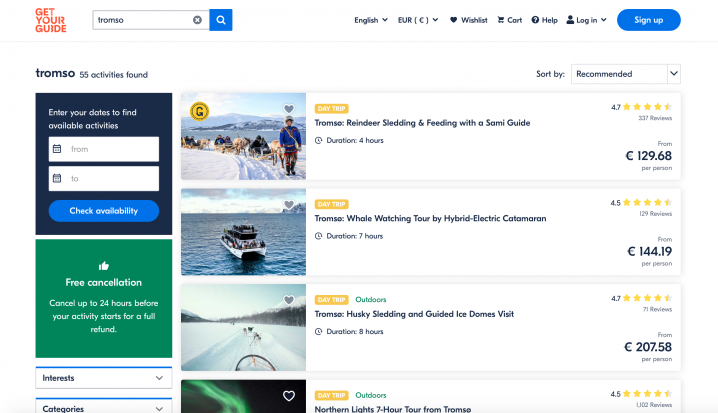Expand the Log in menu
Image resolution: width=718 pixels, height=413 pixels.
coord(587,20)
